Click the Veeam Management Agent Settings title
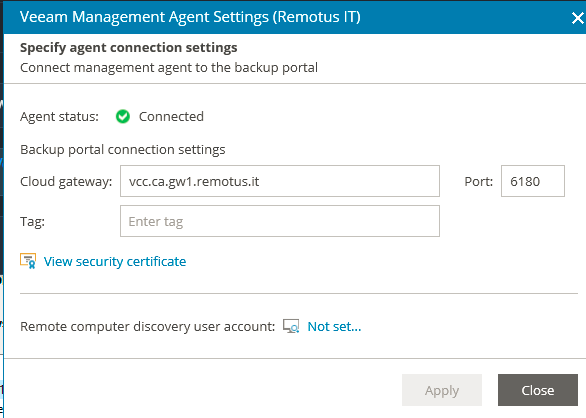Image resolution: width=586 pixels, height=418 pixels. pyautogui.click(x=190, y=17)
